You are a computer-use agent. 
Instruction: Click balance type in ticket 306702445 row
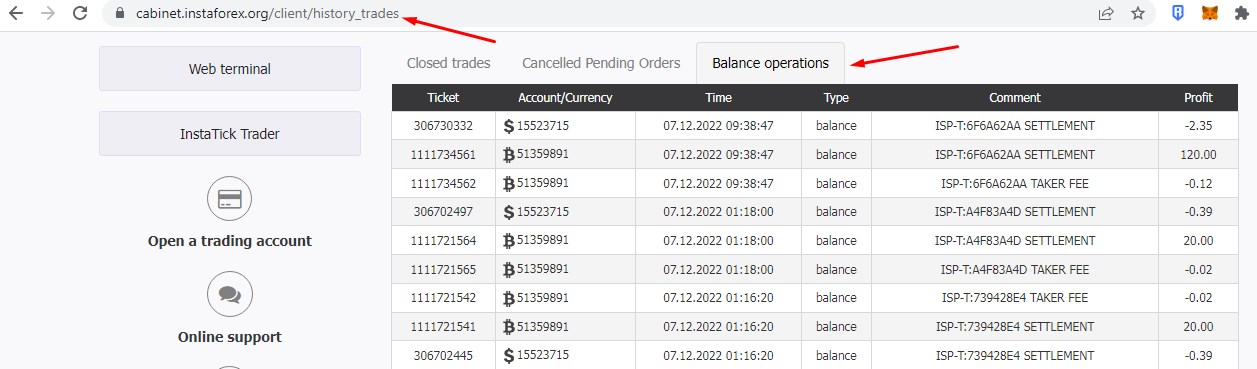pos(836,355)
